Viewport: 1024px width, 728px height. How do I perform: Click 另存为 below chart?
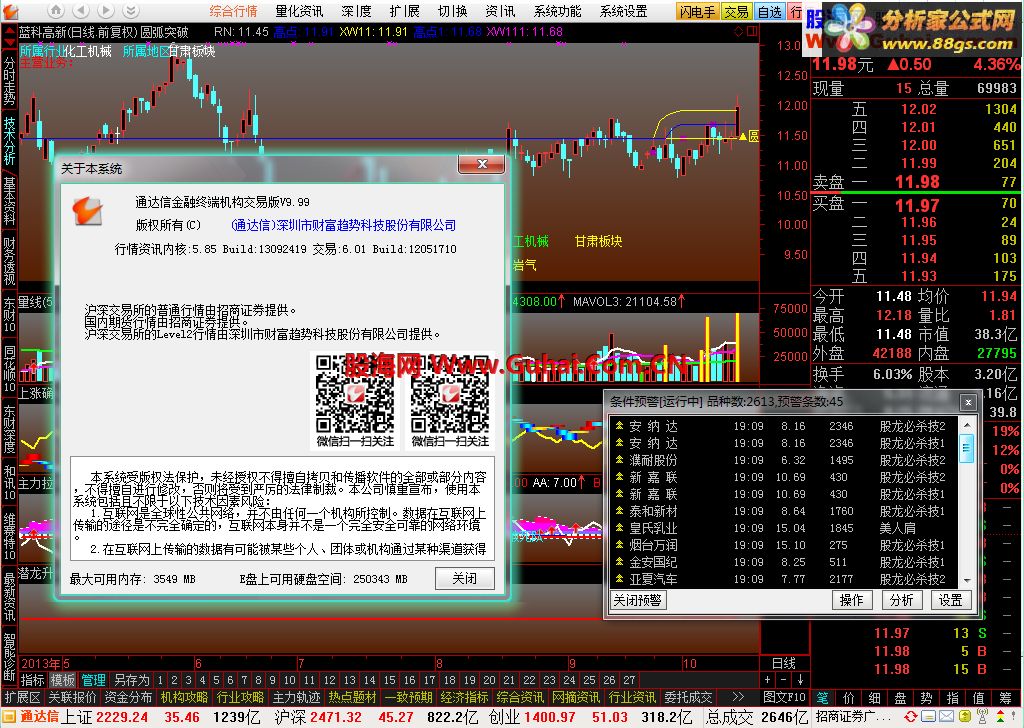tap(131, 680)
